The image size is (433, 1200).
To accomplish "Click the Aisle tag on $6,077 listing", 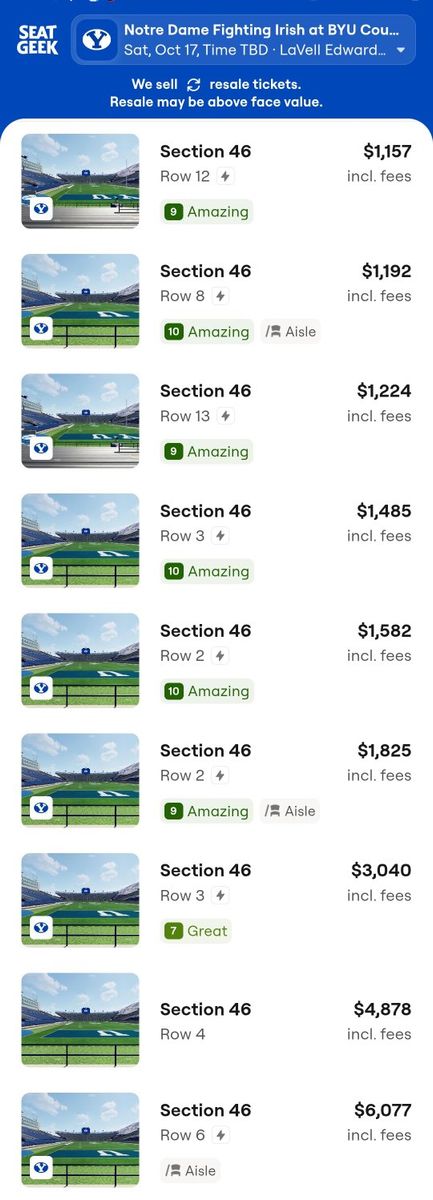I will coord(190,1170).
